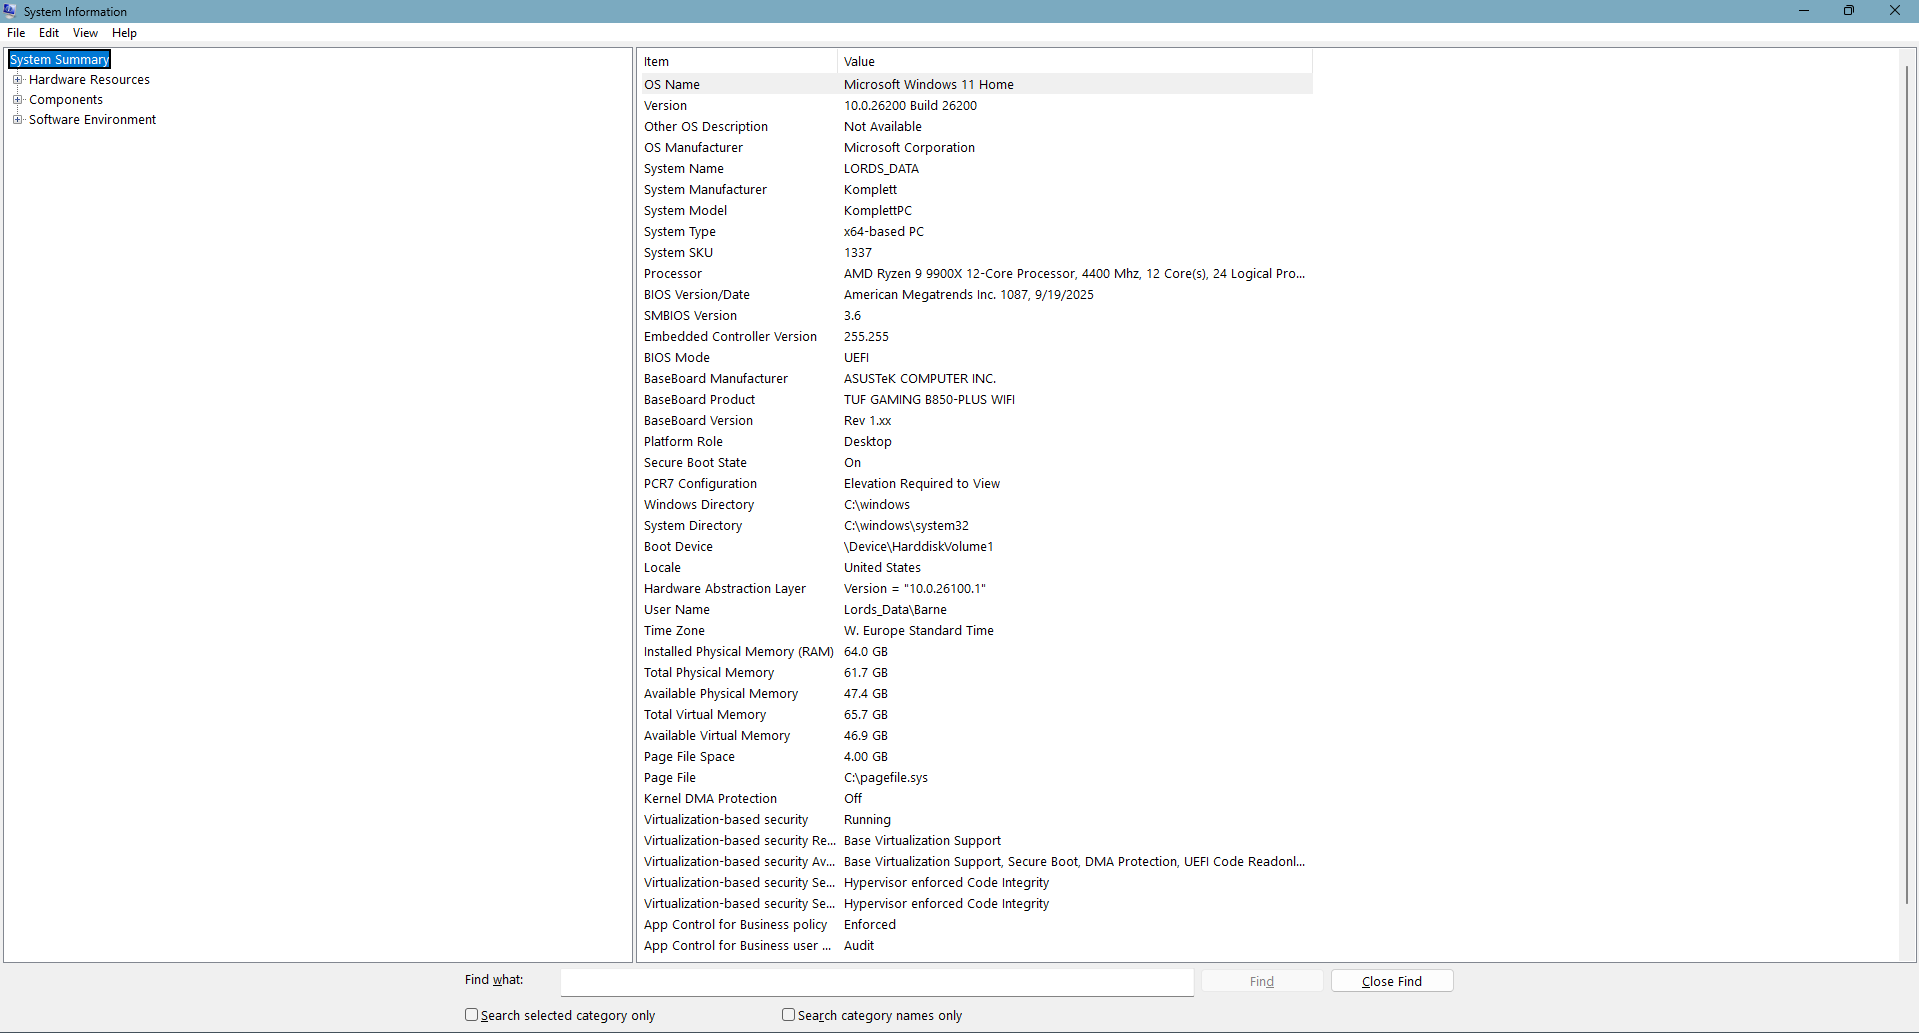The height and width of the screenshot is (1033, 1919).
Task: Select the Installed Physical Memory (RAM) row
Action: 977,652
